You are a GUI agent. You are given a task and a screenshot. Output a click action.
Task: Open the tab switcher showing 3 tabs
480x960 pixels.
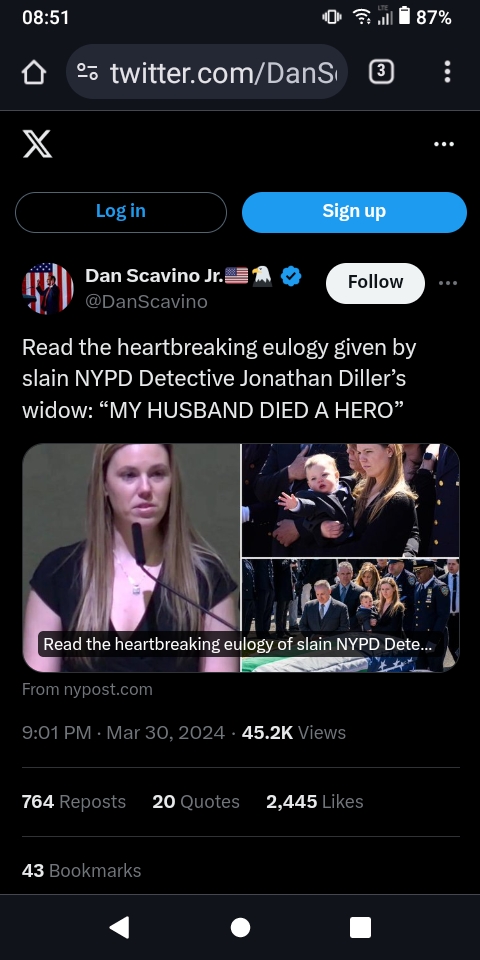(381, 72)
